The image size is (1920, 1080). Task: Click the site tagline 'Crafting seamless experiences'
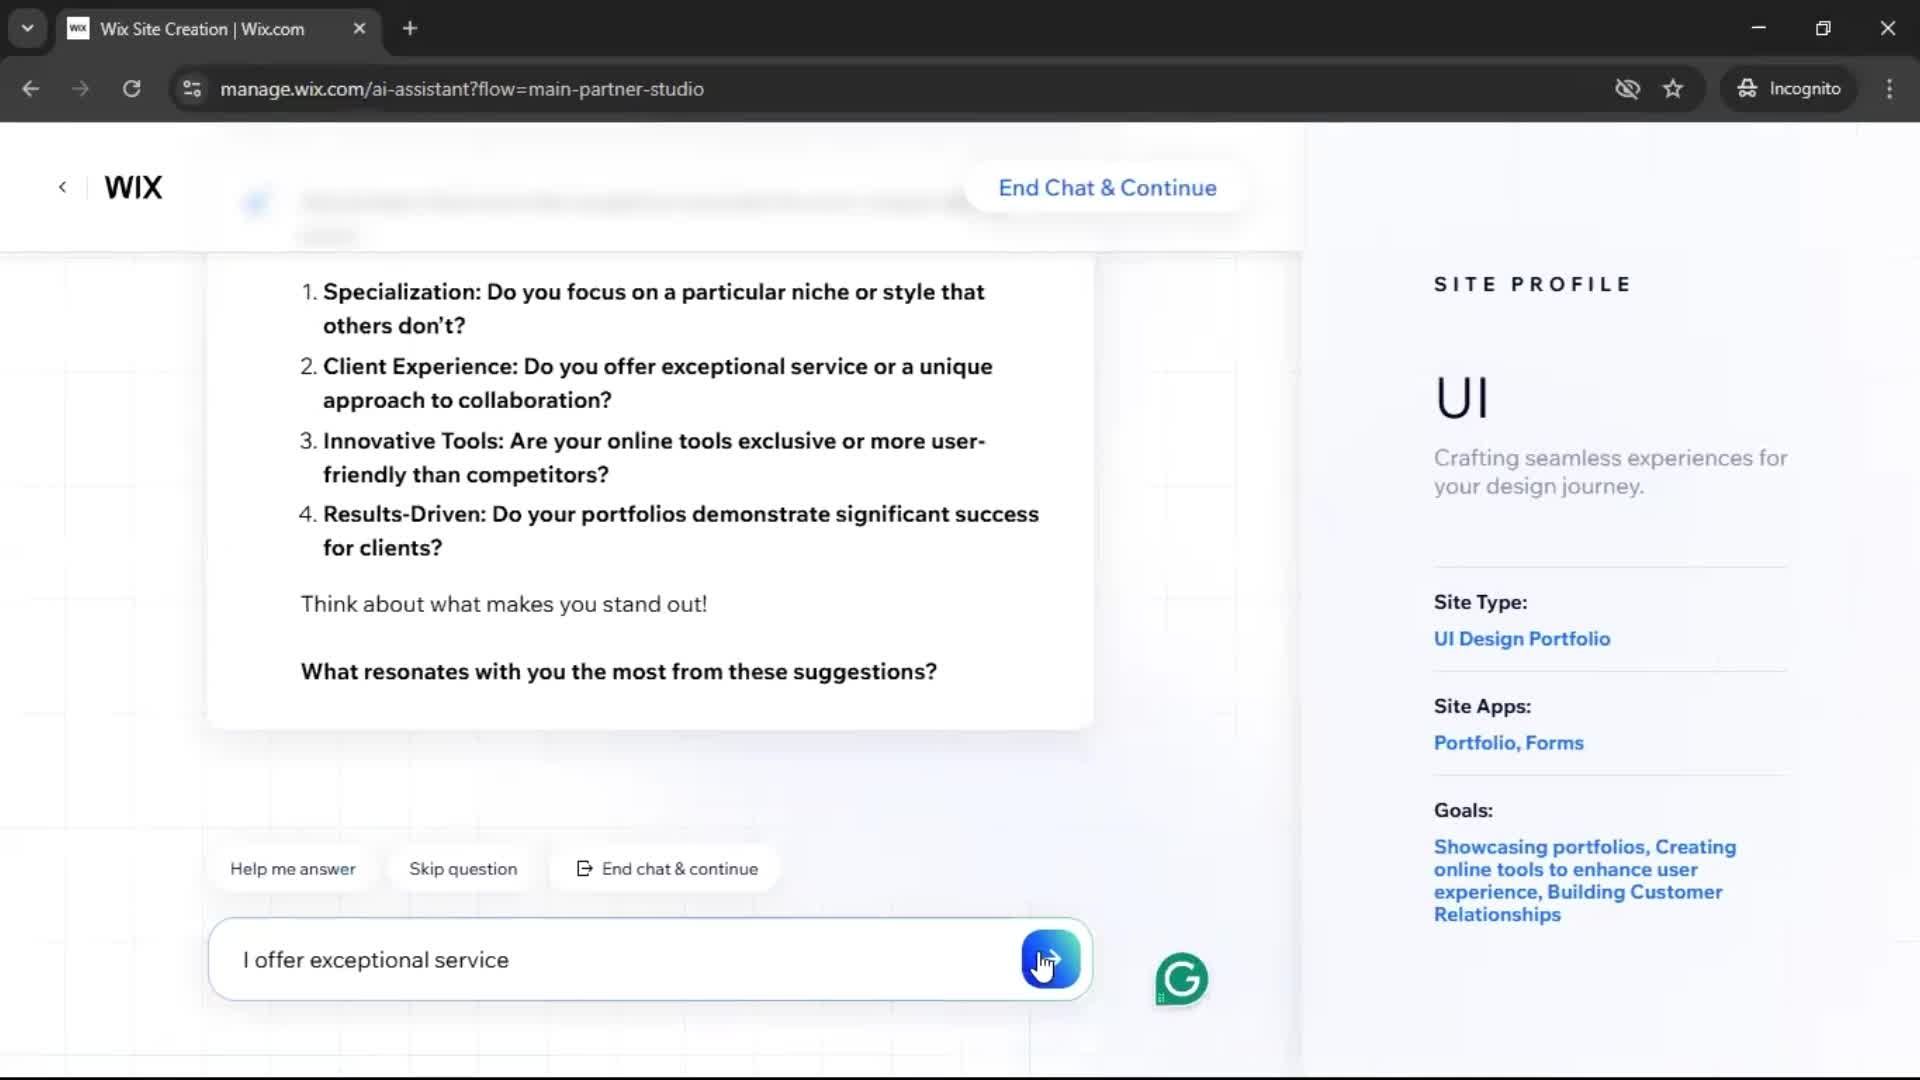click(1610, 472)
